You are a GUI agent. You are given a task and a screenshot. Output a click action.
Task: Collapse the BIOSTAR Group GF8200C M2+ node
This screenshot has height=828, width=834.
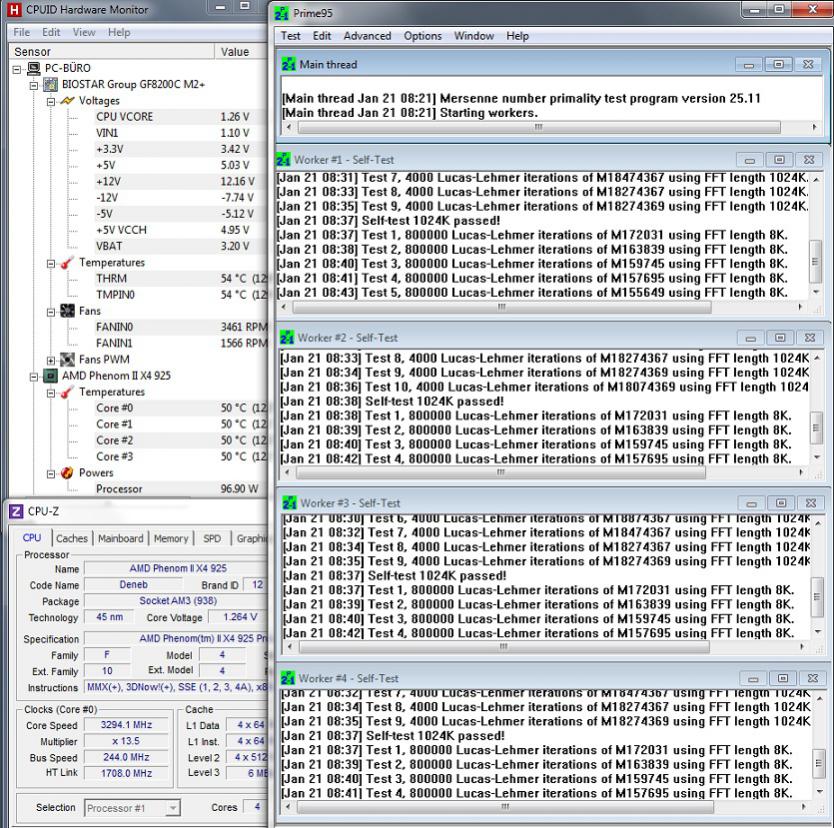coord(34,85)
